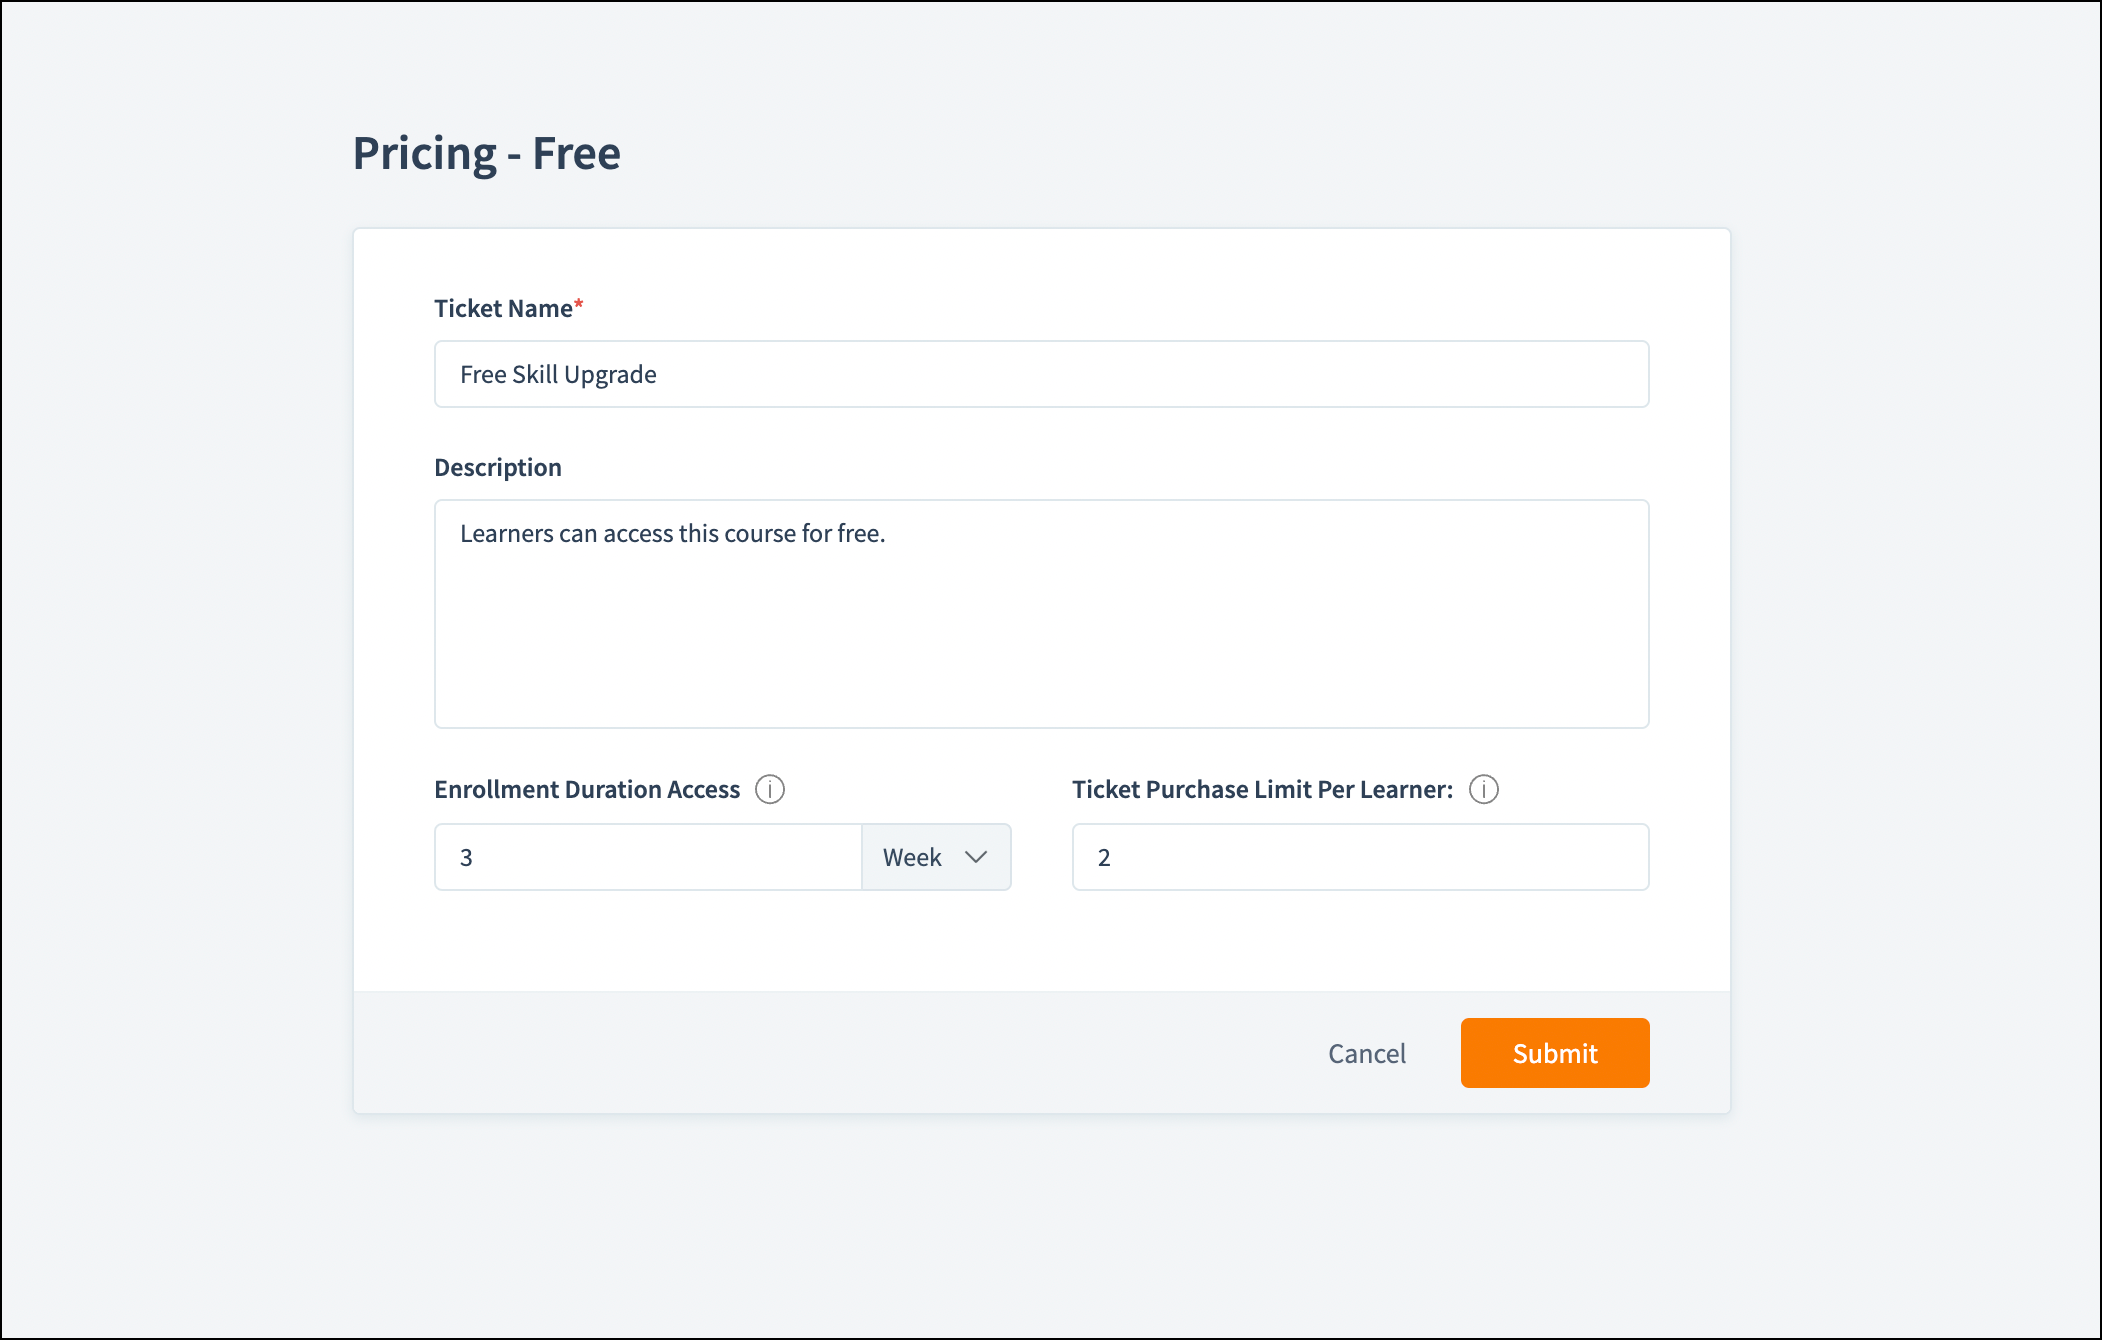The image size is (2102, 1340).
Task: Click the enrollment duration number field
Action: [x=648, y=857]
